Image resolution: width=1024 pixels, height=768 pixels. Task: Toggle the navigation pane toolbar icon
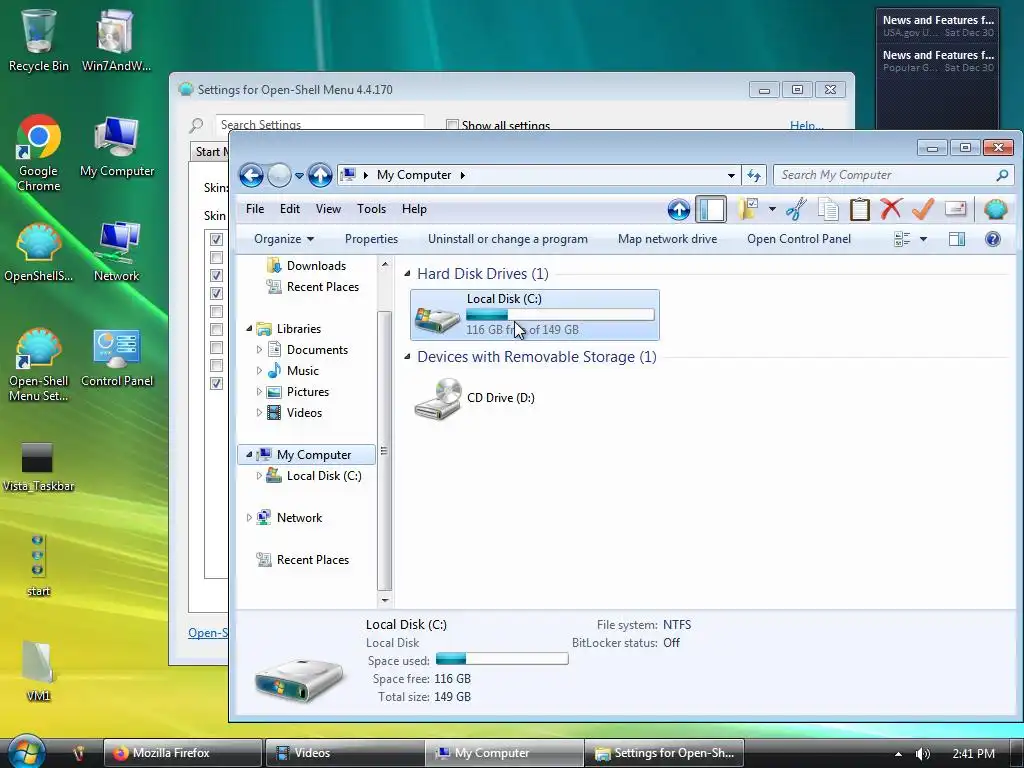coord(711,209)
